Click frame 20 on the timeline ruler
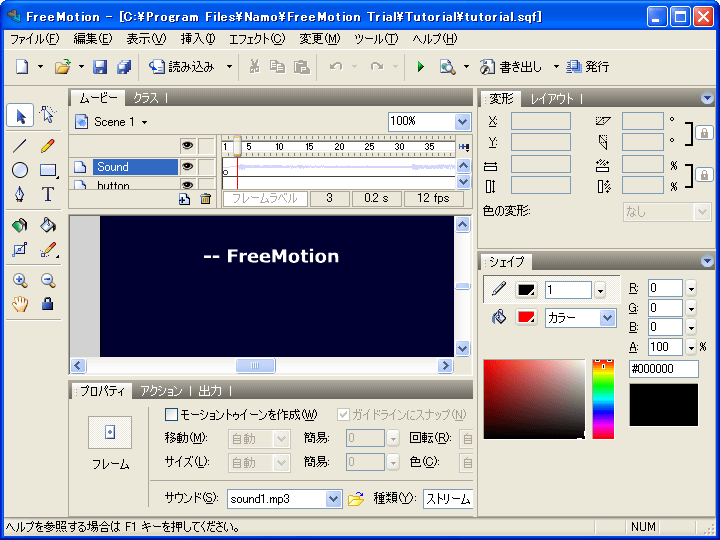The width and height of the screenshot is (720, 540). point(339,146)
